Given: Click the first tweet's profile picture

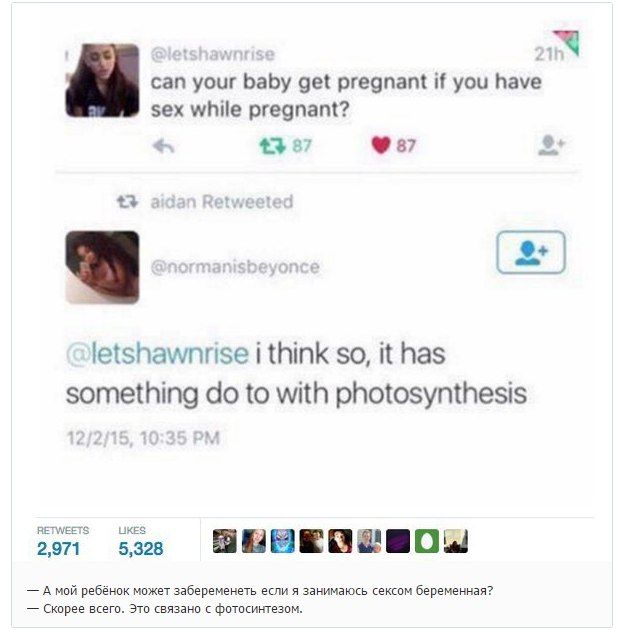Looking at the screenshot, I should (x=103, y=80).
